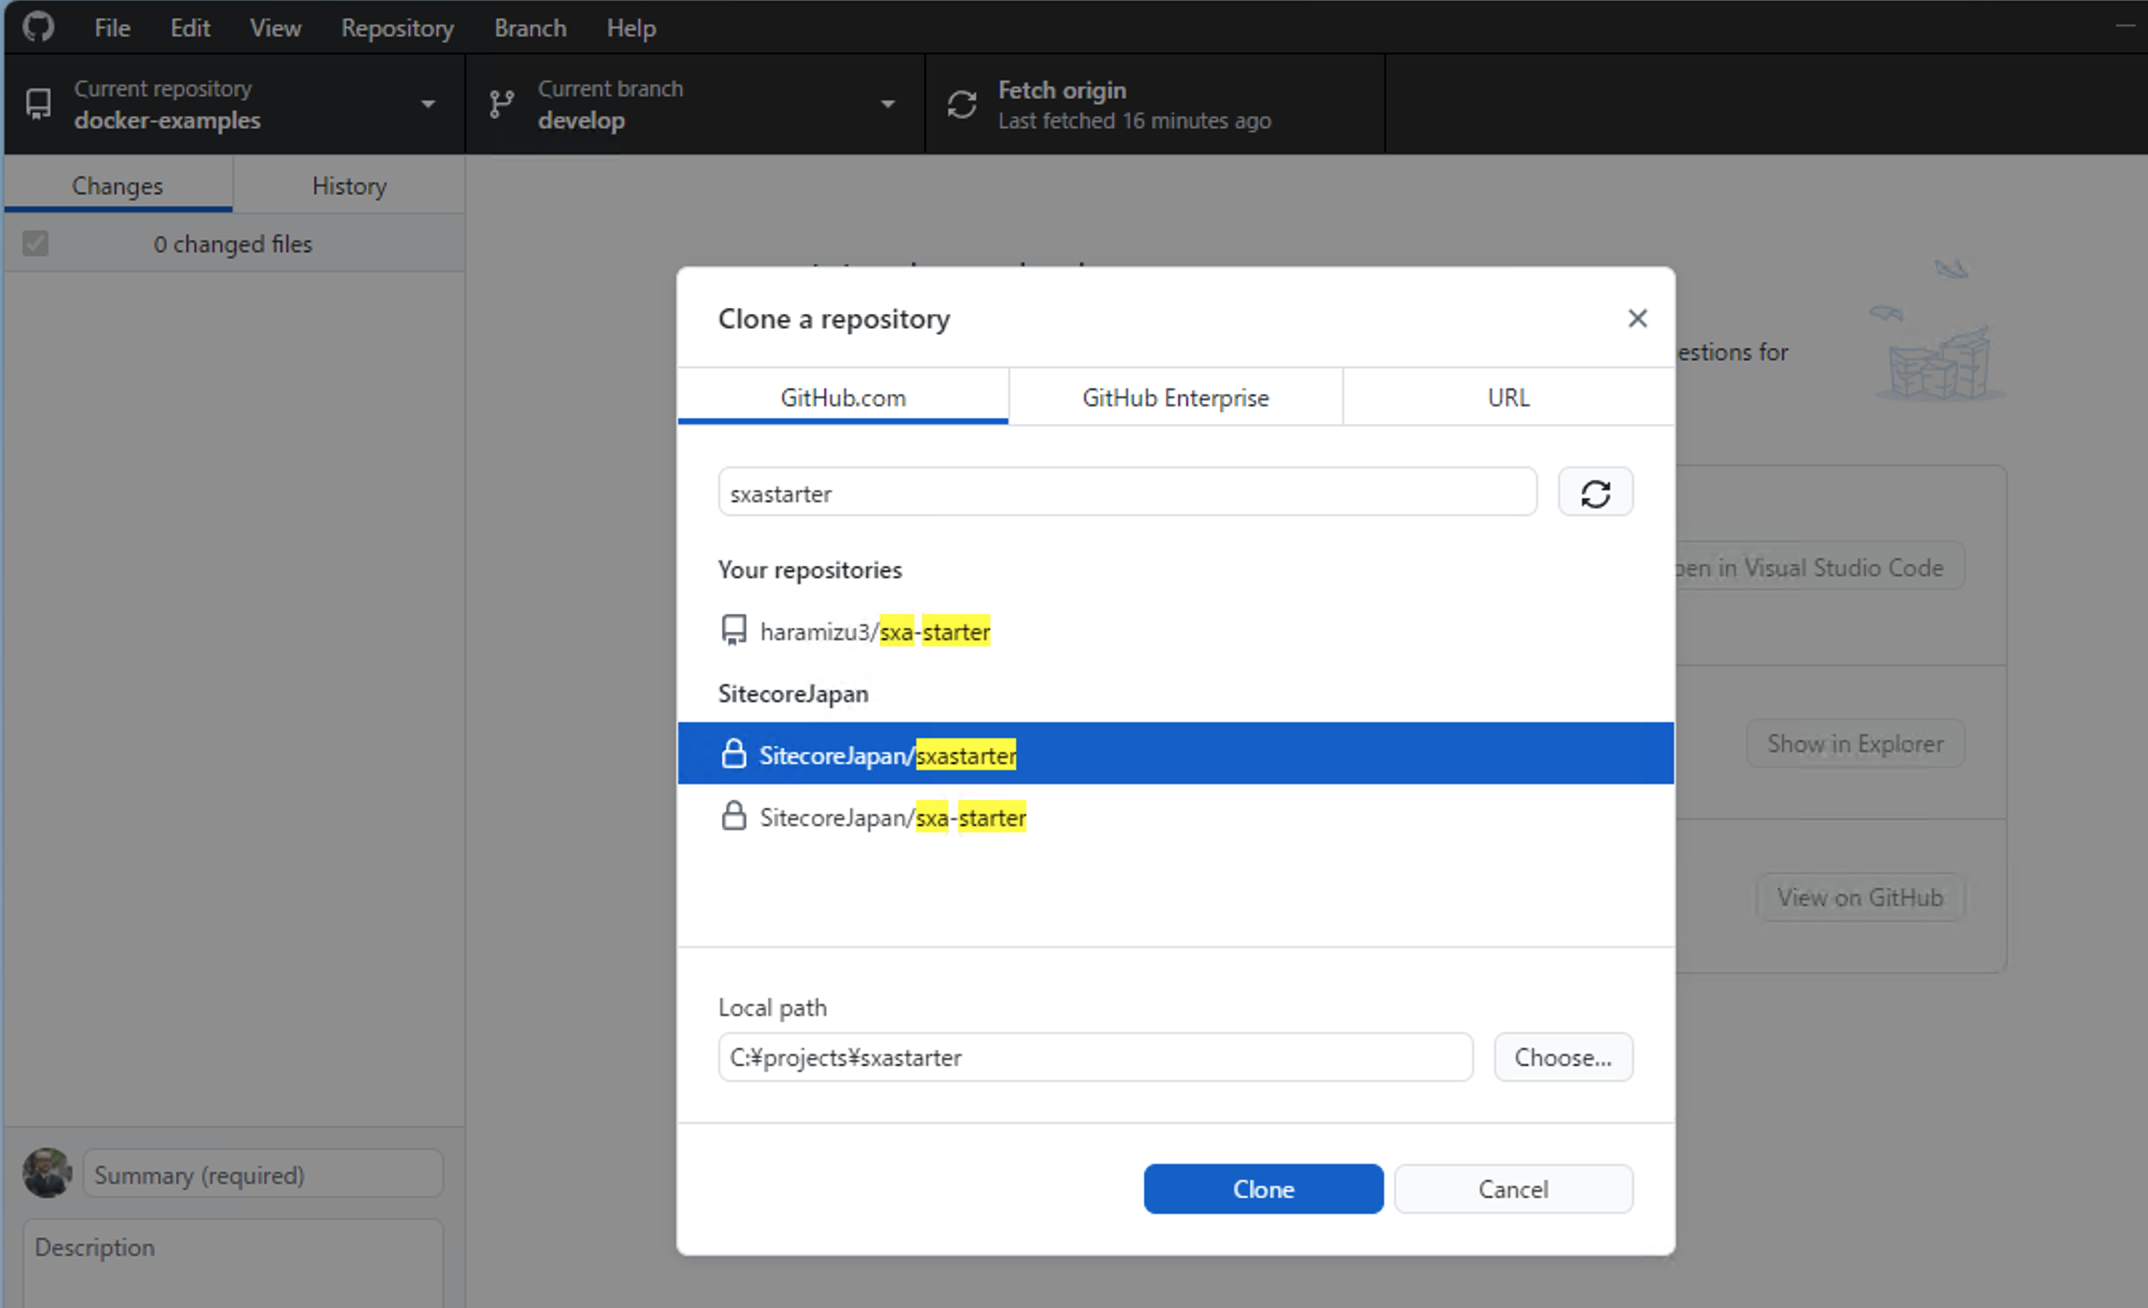Toggle the changed files select-all checkbox
Image resolution: width=2148 pixels, height=1308 pixels.
(36, 243)
